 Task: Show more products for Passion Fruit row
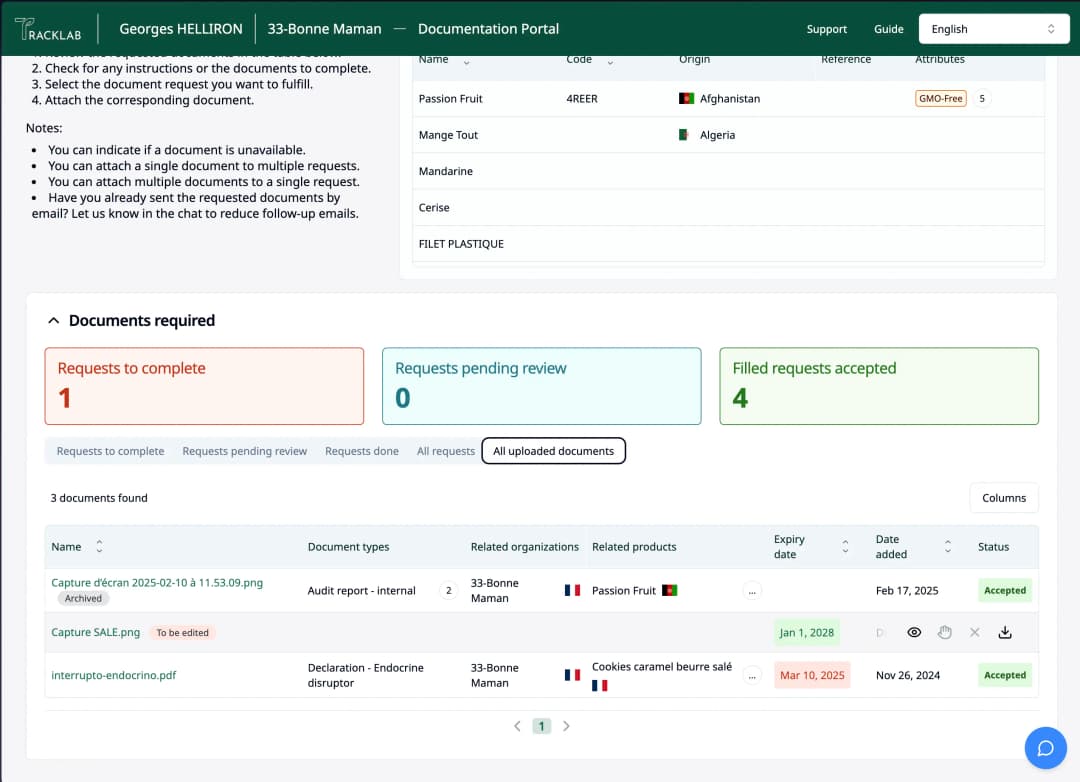(x=752, y=591)
